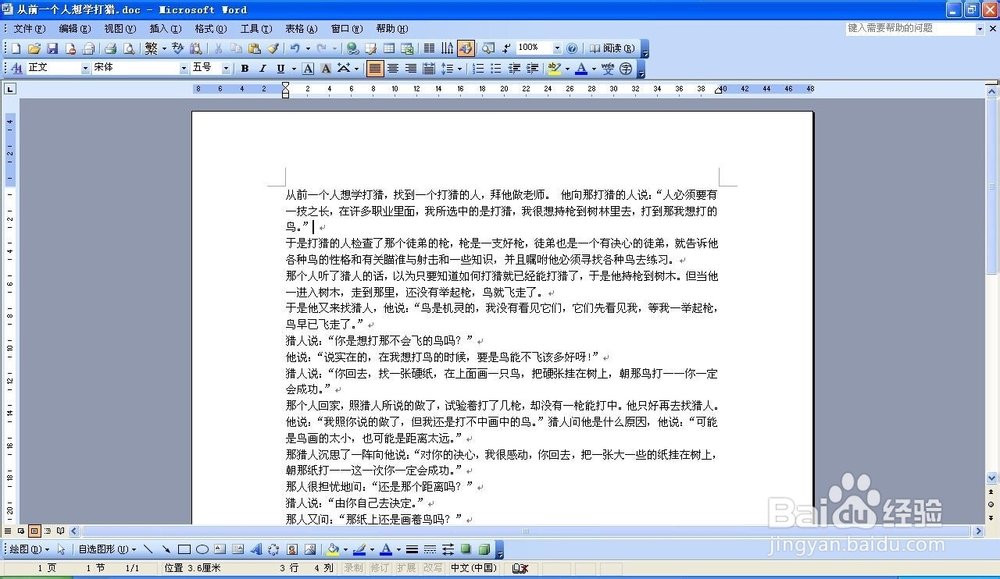Image resolution: width=1000 pixels, height=579 pixels.
Task: Center align the paragraph
Action: (x=393, y=68)
